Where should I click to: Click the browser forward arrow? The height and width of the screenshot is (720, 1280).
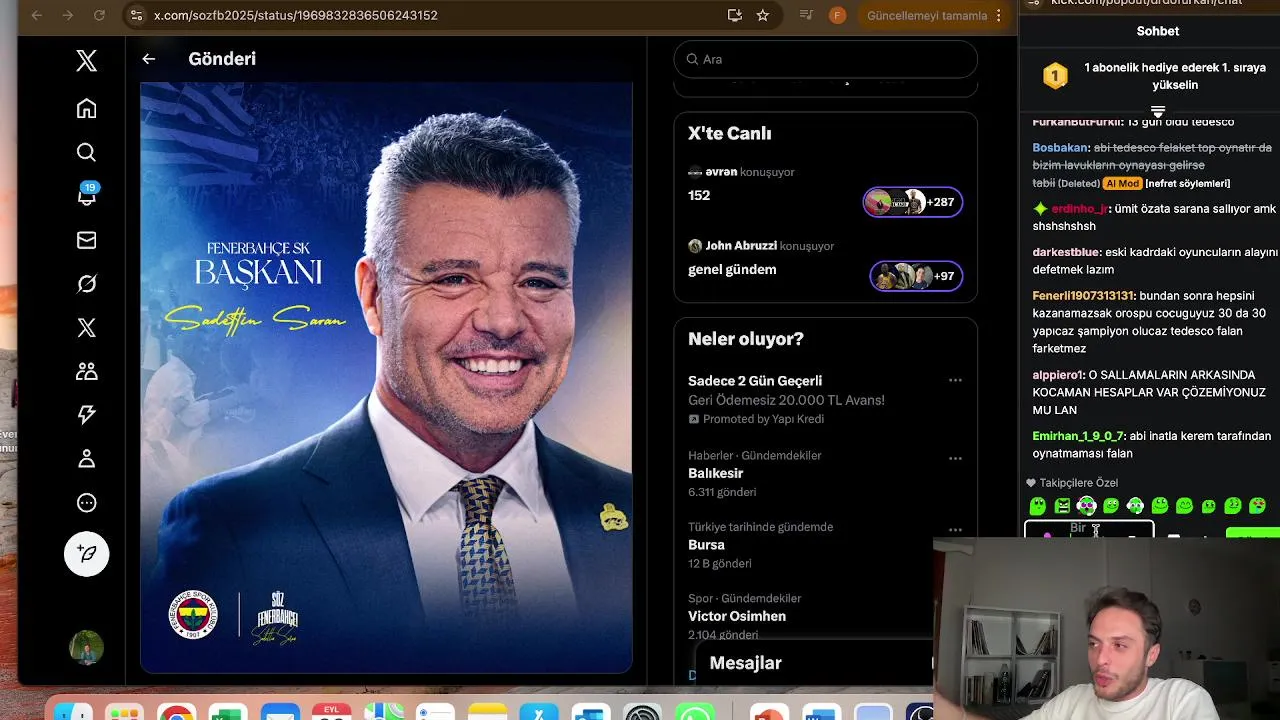(68, 15)
